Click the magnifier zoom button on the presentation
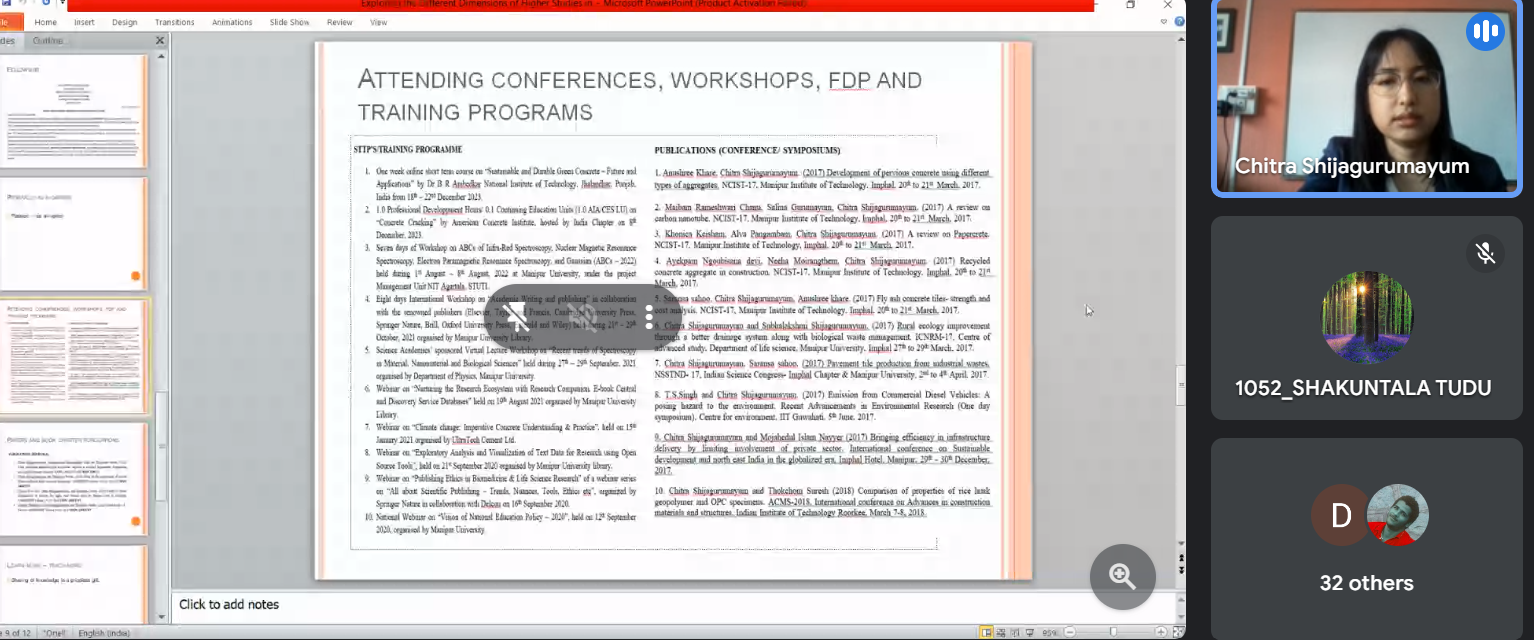 pyautogui.click(x=1122, y=577)
